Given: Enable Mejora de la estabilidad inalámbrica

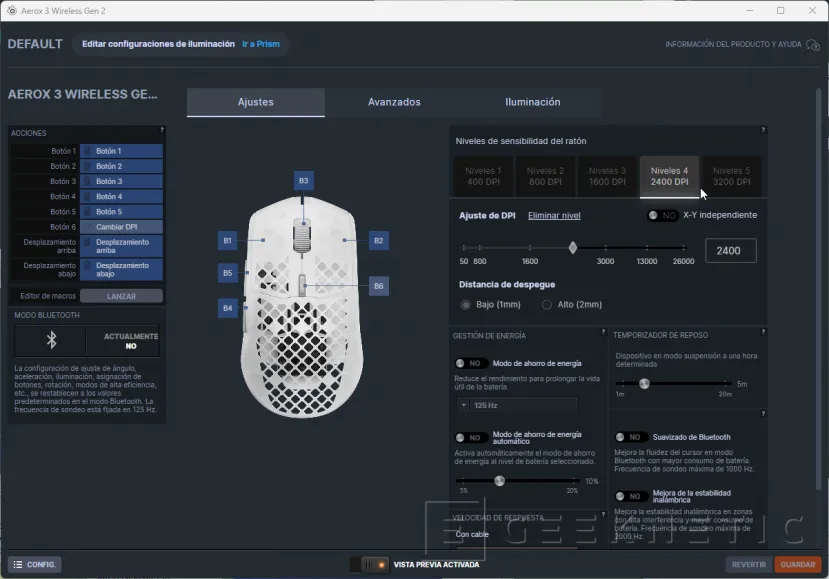Looking at the screenshot, I should click(x=630, y=497).
